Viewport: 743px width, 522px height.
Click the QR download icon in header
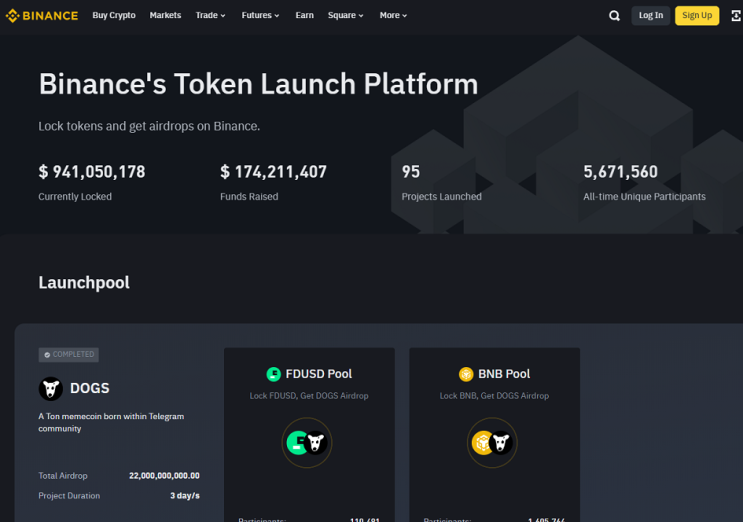click(x=736, y=16)
